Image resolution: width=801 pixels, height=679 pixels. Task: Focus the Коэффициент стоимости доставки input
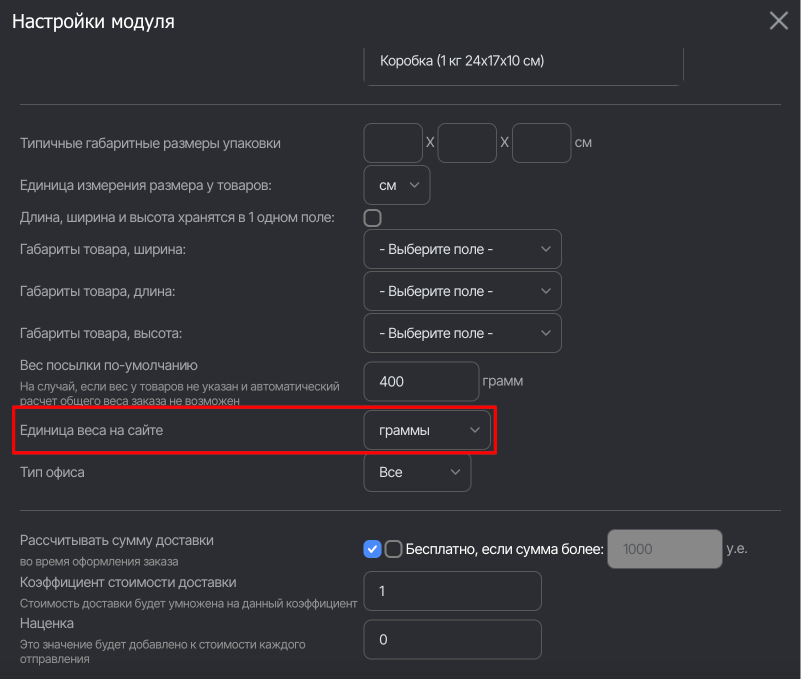coord(452,591)
